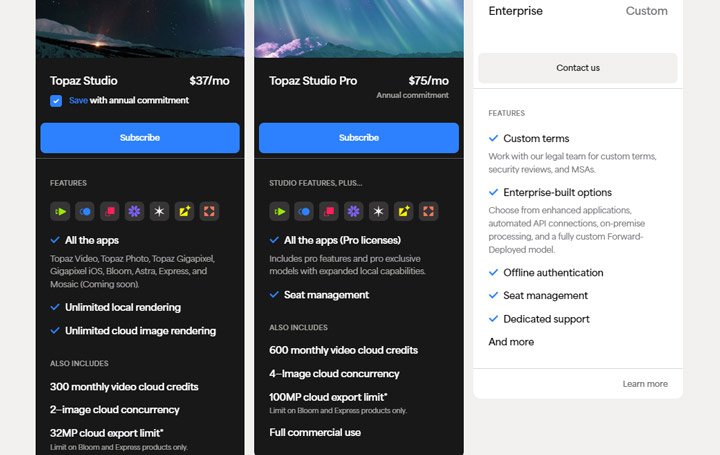
Task: Click the yellow sparkle app icon in the Topaz Studio card
Action: (184, 212)
